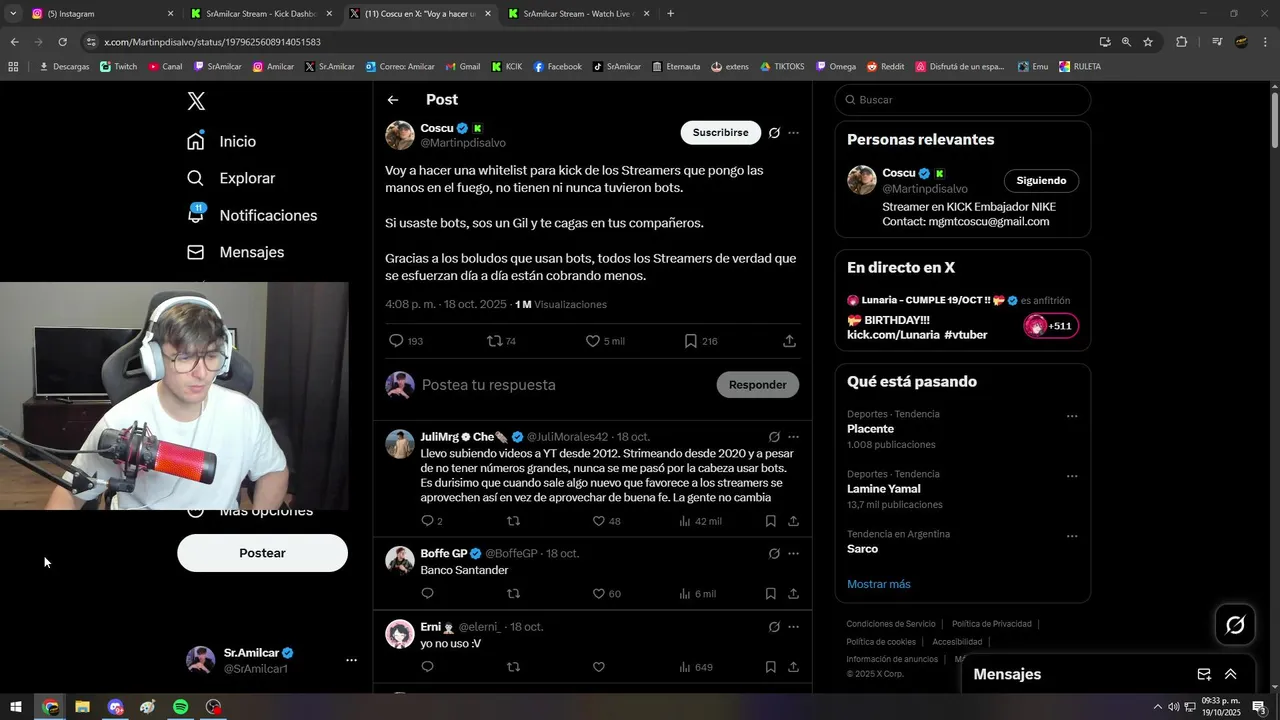This screenshot has height=720, width=1280.
Task: Open more options on Erni reply
Action: (793, 627)
